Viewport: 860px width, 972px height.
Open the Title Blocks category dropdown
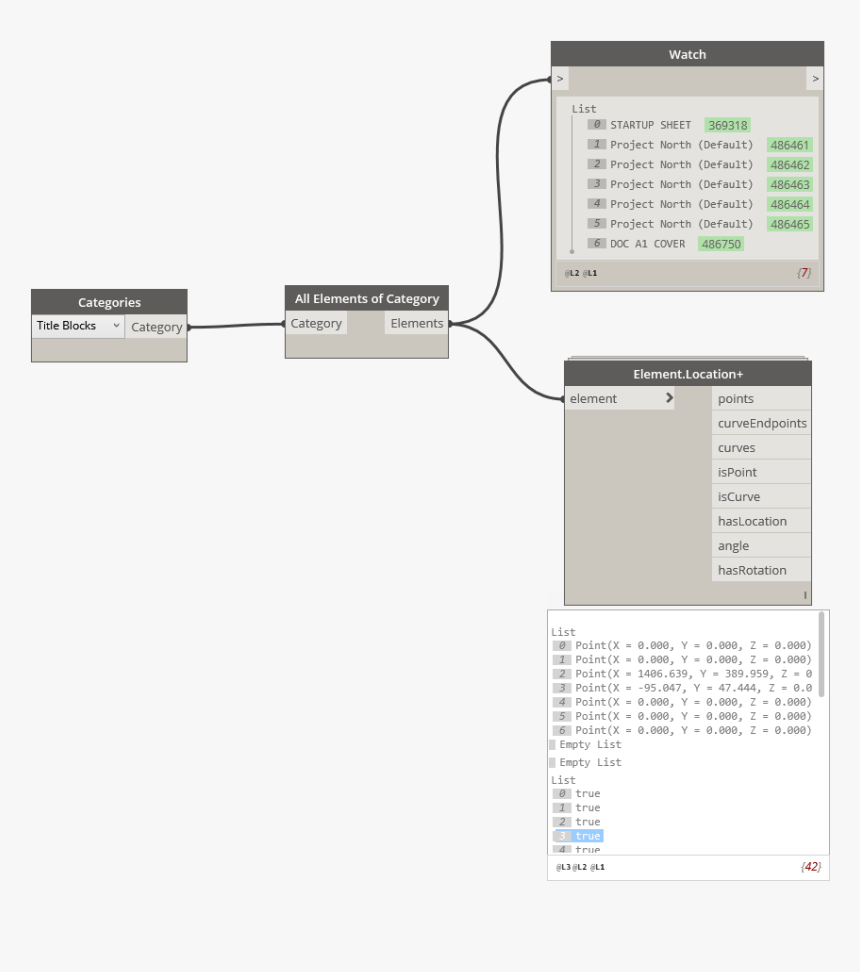click(78, 326)
